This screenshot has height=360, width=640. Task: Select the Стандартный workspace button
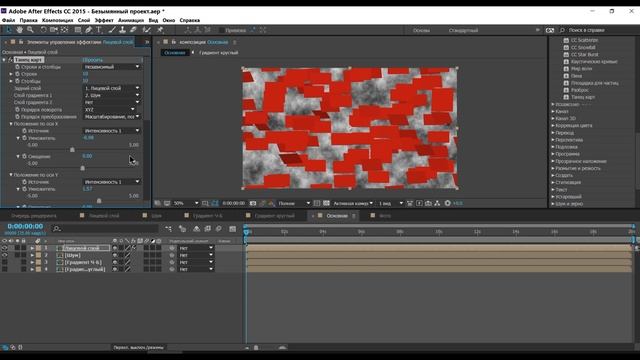tap(463, 30)
